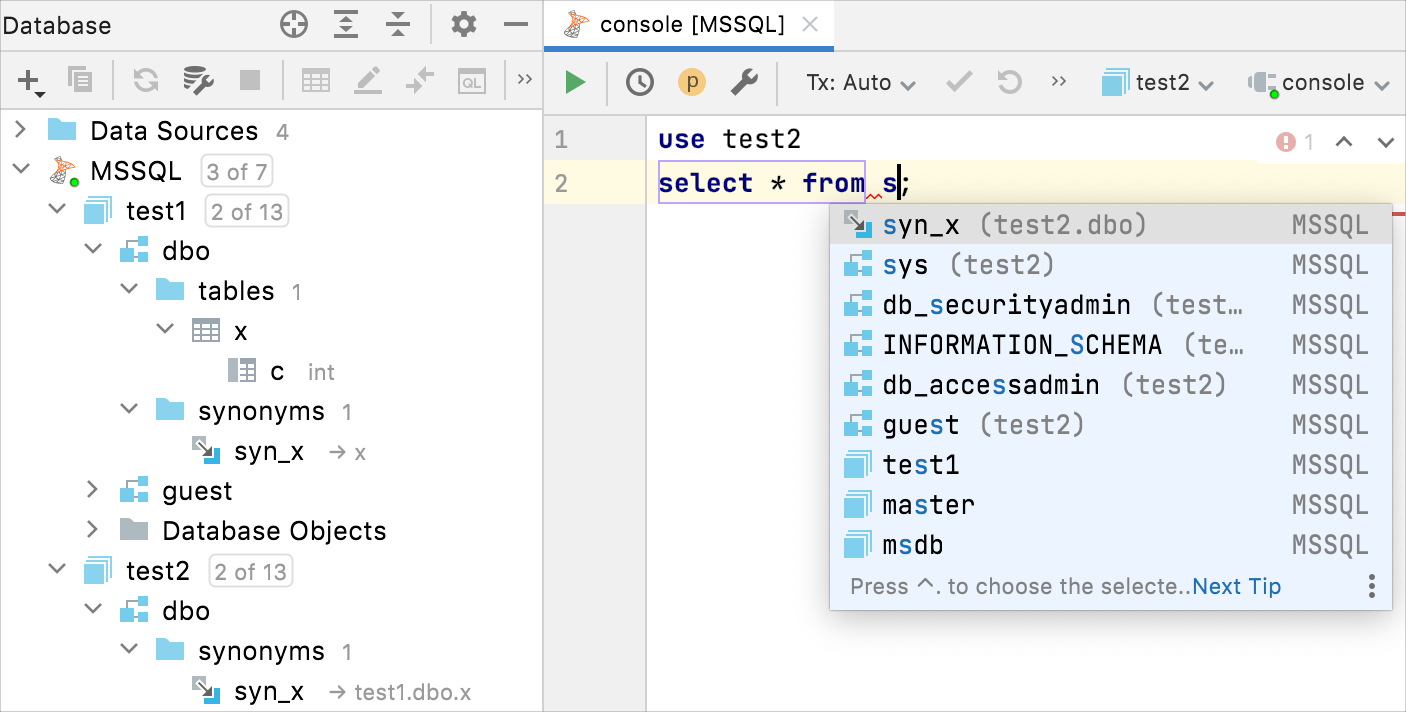The width and height of the screenshot is (1406, 712).
Task: Click the Rollback arrow icon
Action: (1010, 82)
